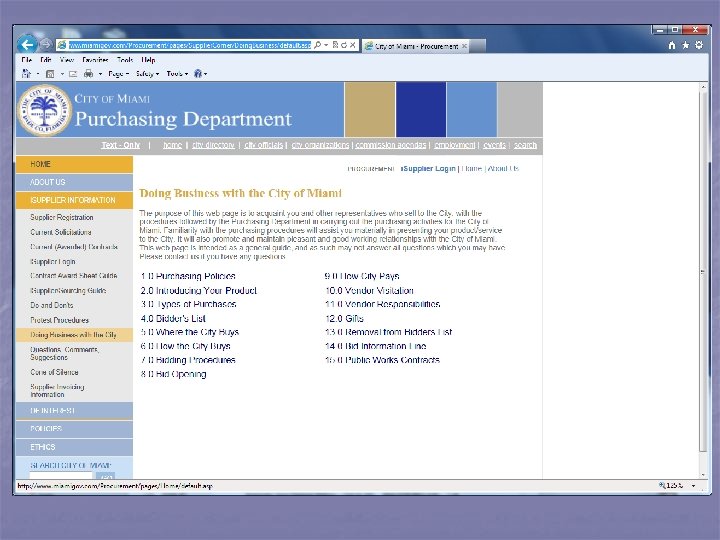
Task: Click the search magnifier in address bar
Action: 317,45
